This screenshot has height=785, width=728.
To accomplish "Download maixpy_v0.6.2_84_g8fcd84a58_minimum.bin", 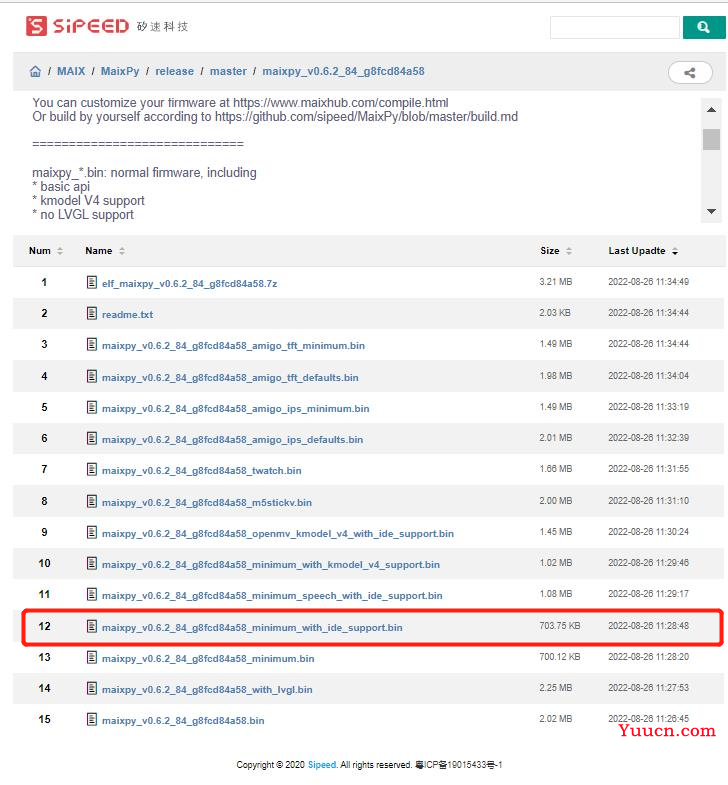I will click(x=208, y=659).
